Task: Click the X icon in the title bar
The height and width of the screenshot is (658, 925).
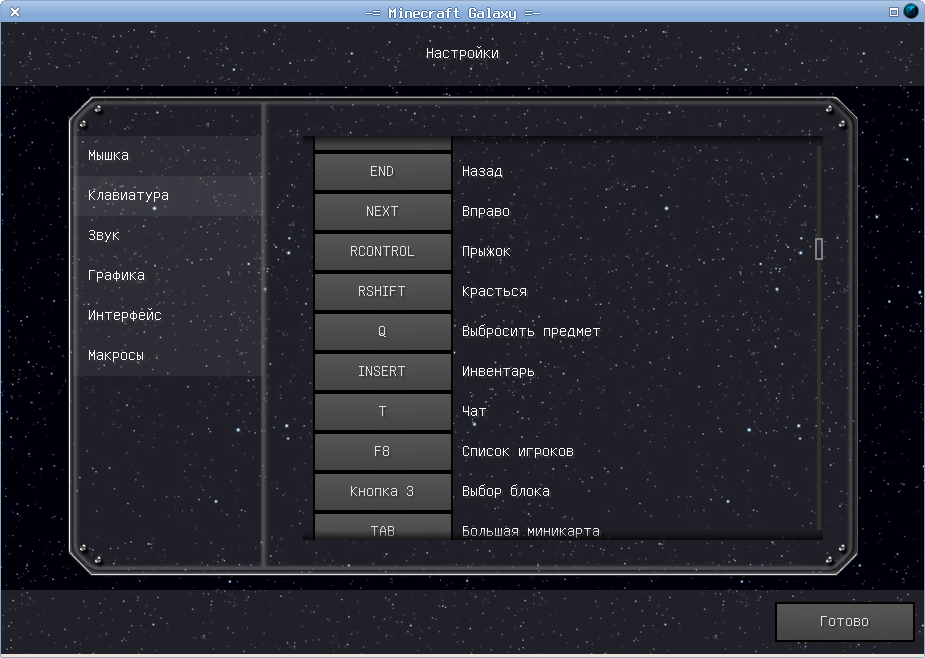Action: click(15, 12)
